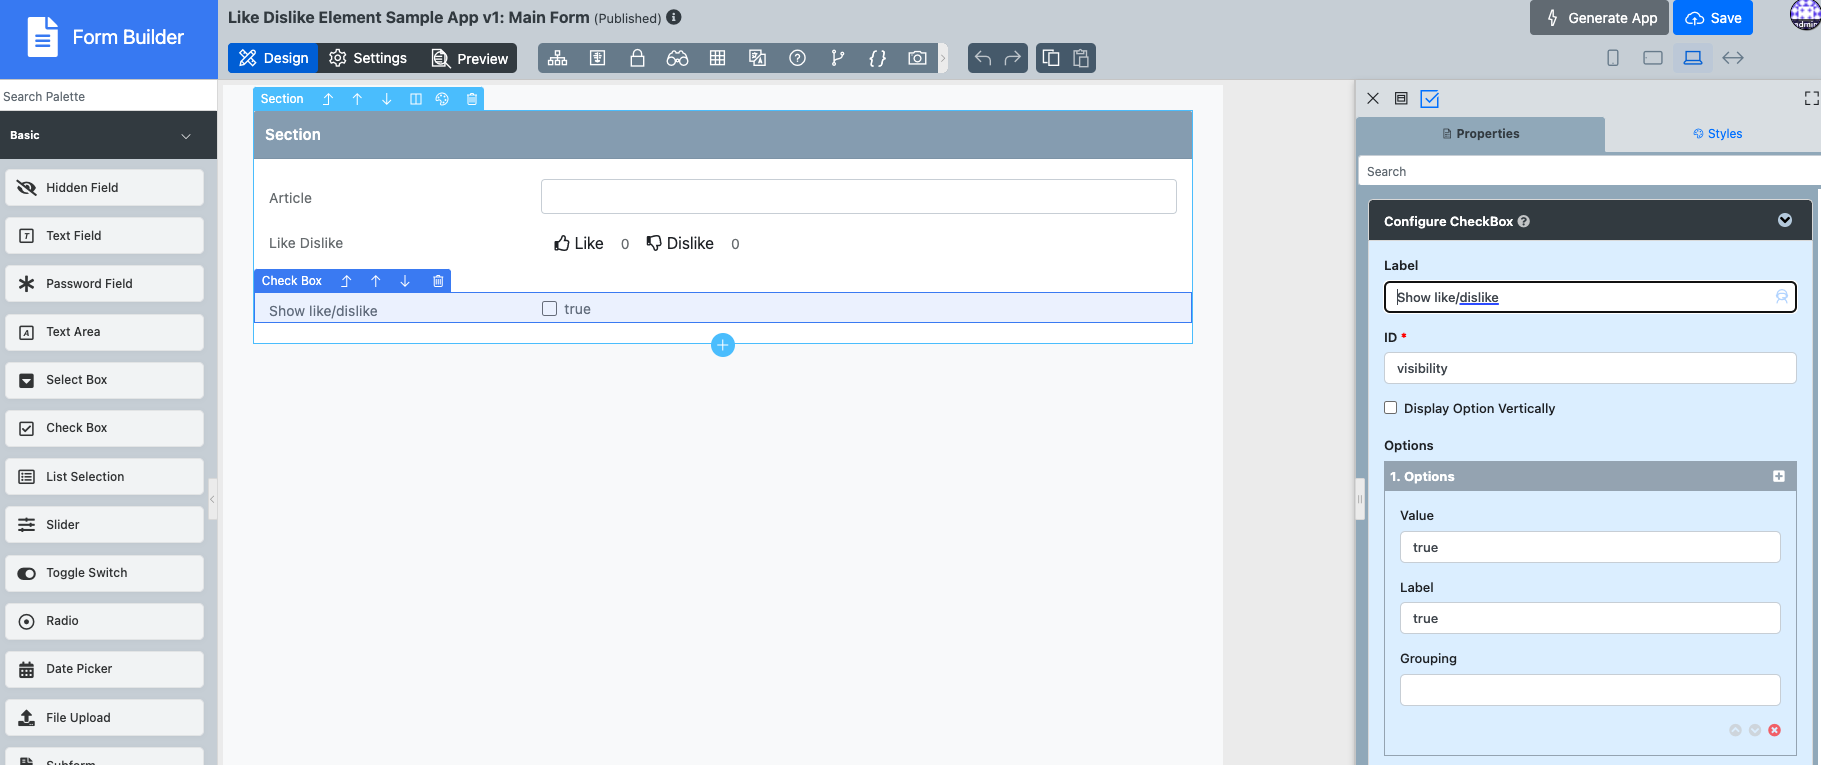The height and width of the screenshot is (765, 1821).
Task: Select the Slider palette element
Action: coord(105,524)
